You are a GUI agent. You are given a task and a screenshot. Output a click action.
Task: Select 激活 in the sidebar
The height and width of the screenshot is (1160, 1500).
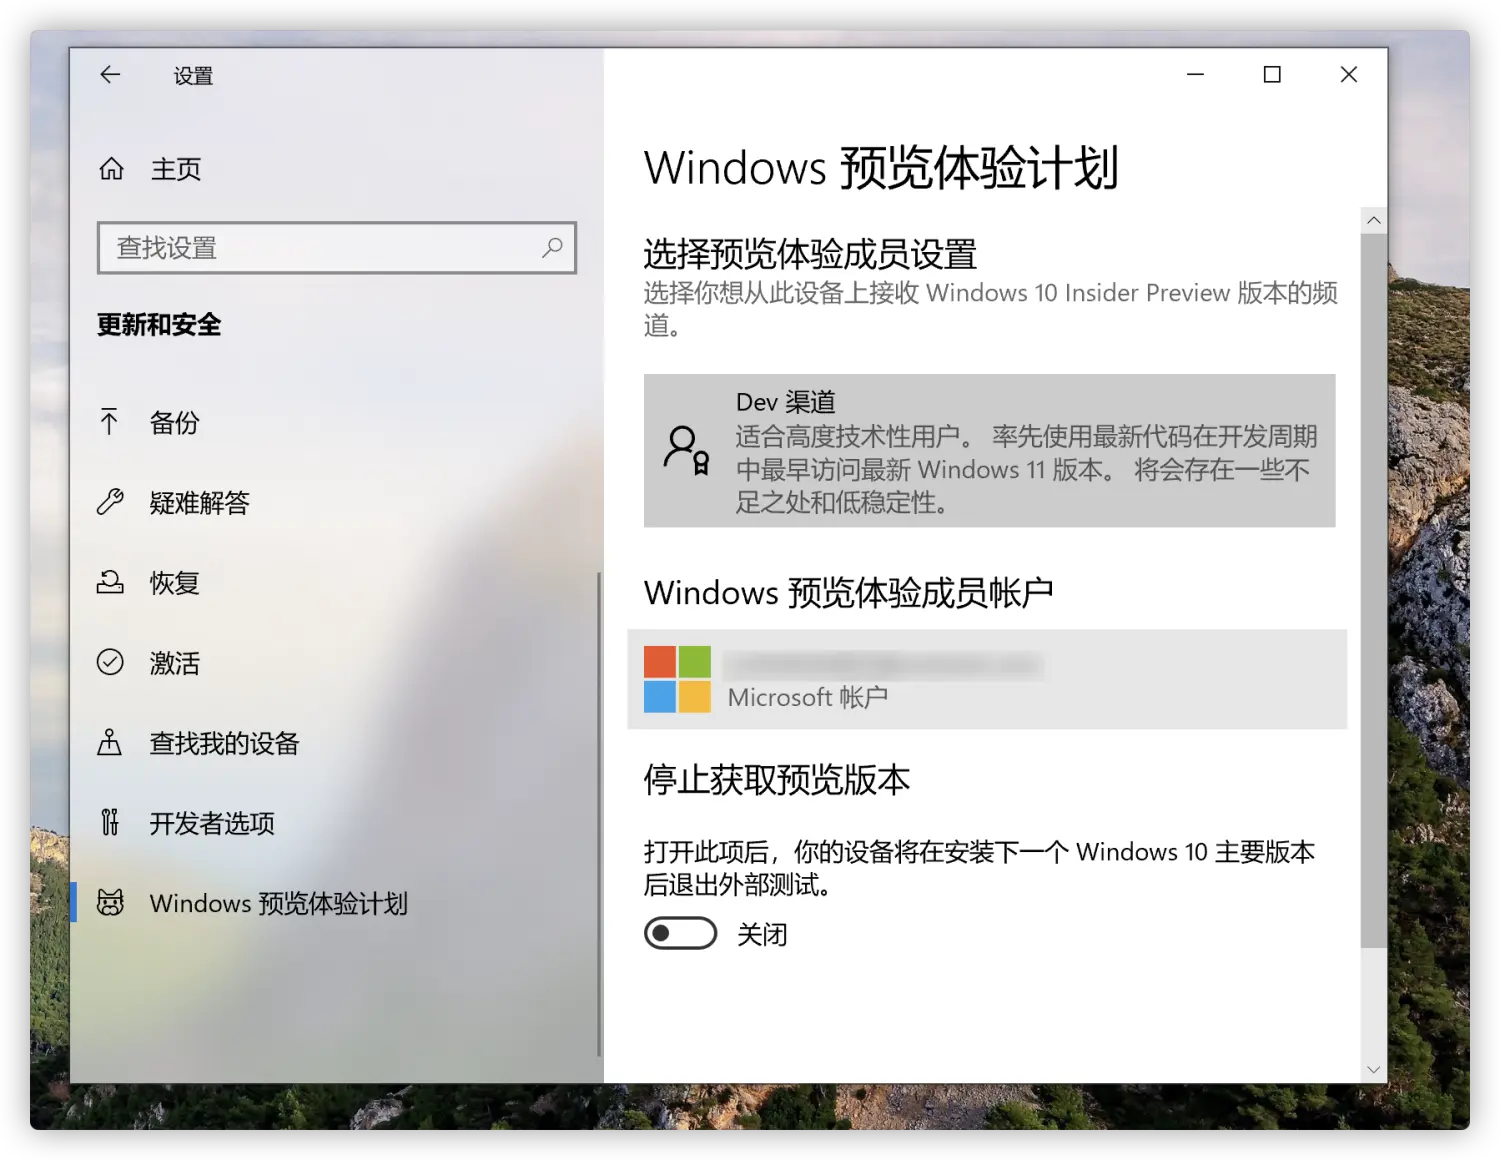coord(335,662)
